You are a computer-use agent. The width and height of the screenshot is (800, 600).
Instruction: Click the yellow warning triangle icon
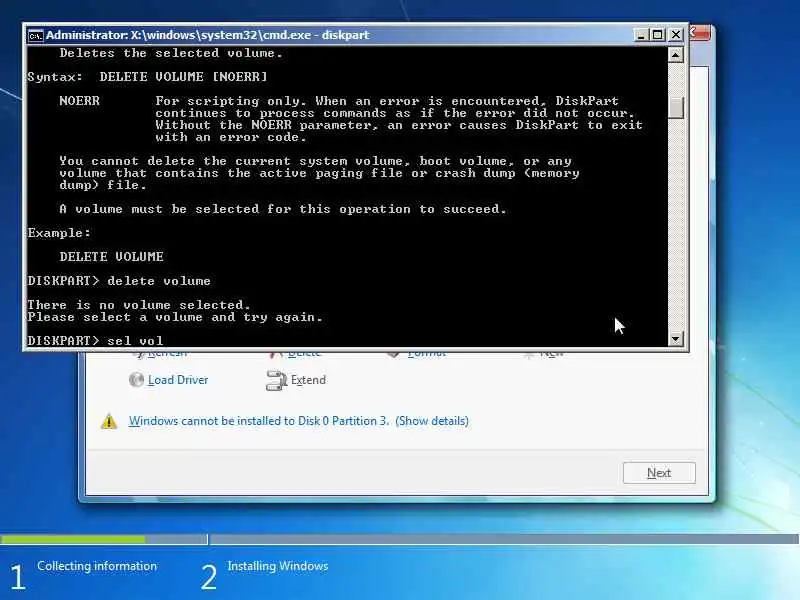(x=109, y=421)
